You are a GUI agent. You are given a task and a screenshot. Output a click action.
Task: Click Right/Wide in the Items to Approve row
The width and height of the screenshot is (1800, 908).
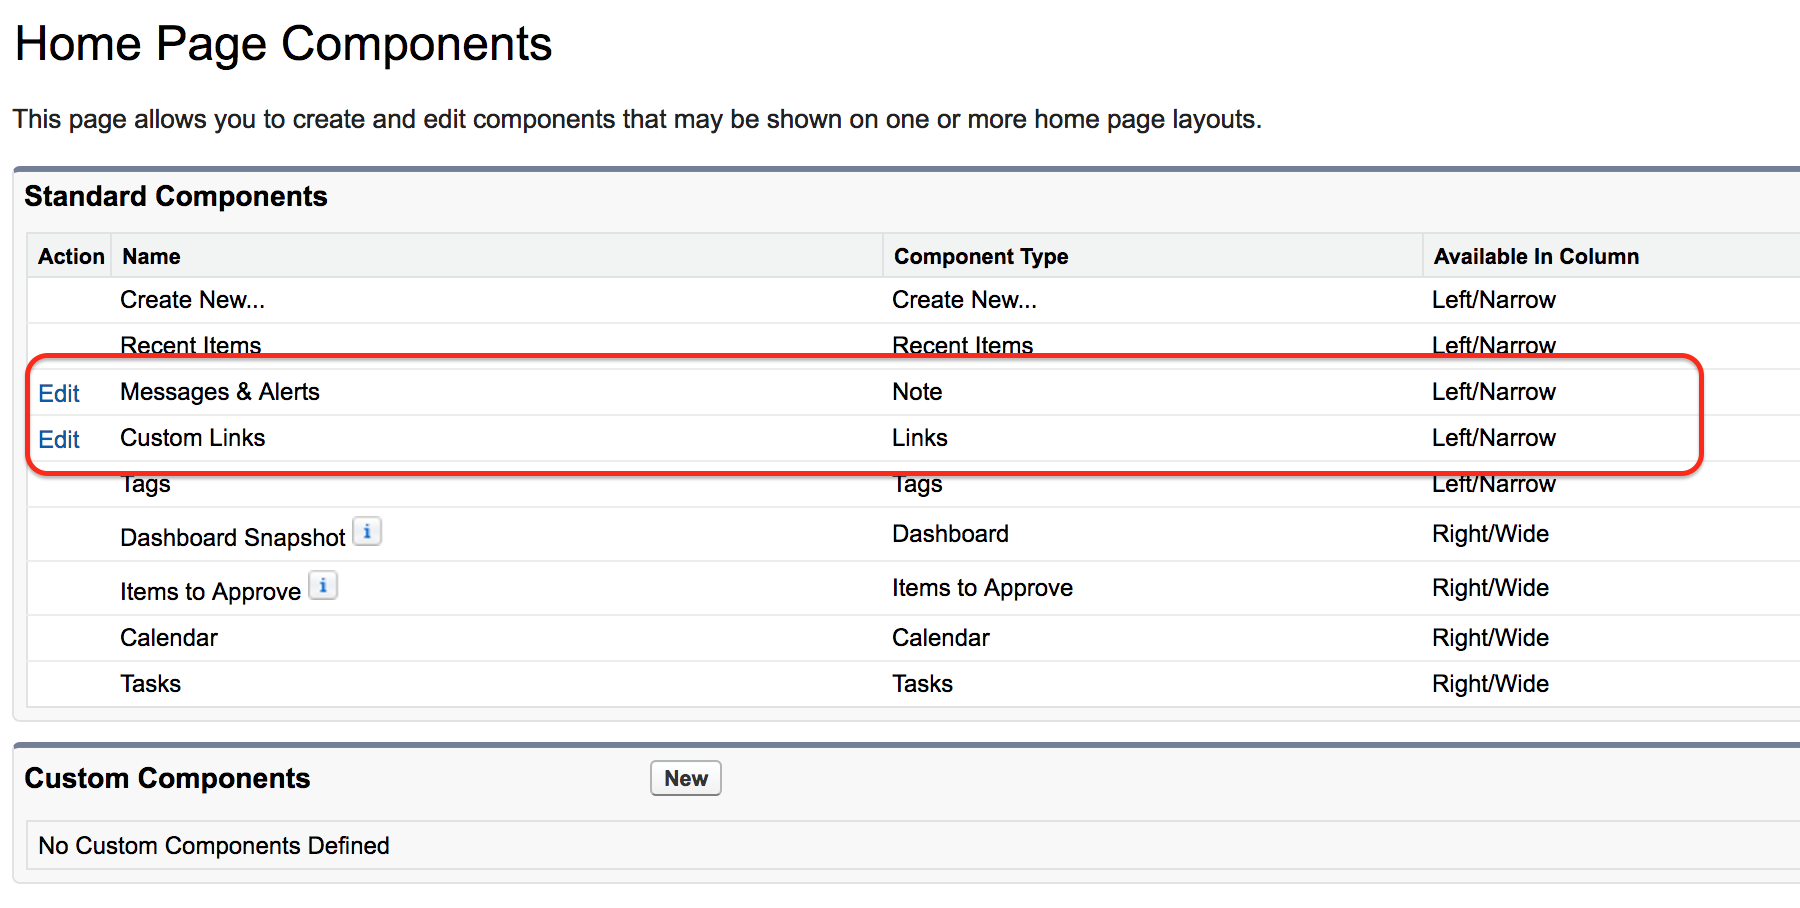pyautogui.click(x=1490, y=588)
